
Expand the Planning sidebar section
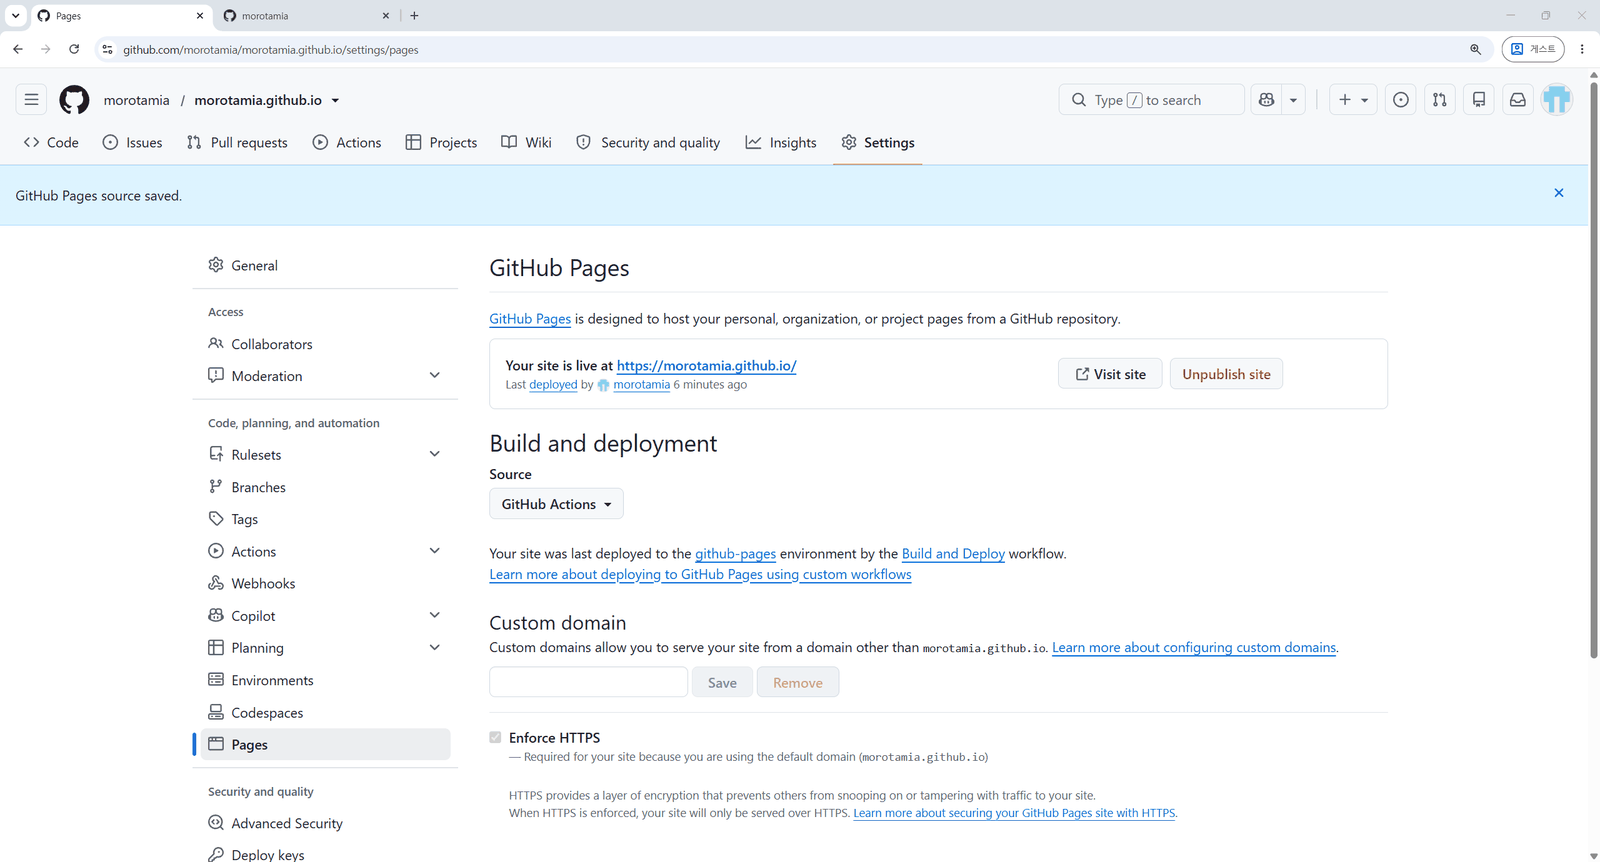pos(435,648)
